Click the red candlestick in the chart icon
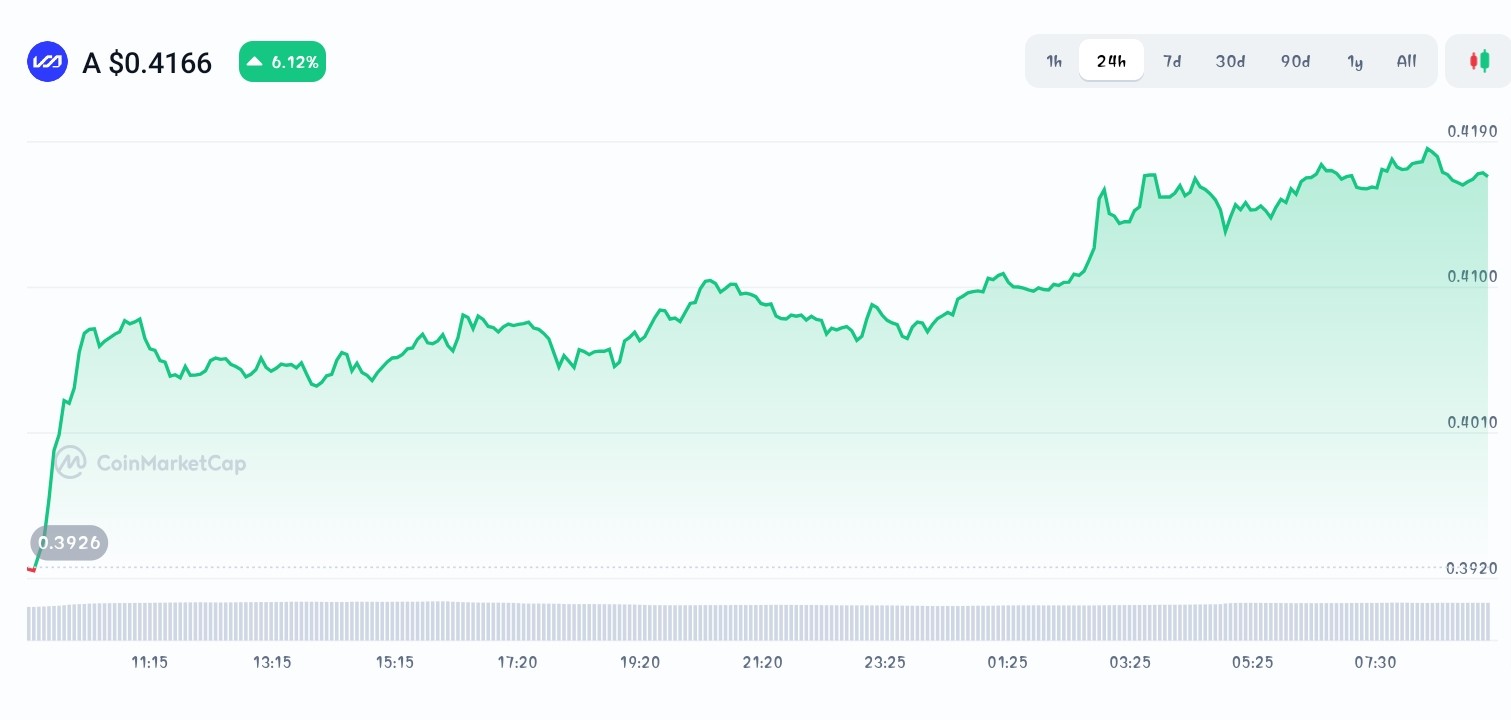Viewport: 1511px width, 720px height. 1474,60
